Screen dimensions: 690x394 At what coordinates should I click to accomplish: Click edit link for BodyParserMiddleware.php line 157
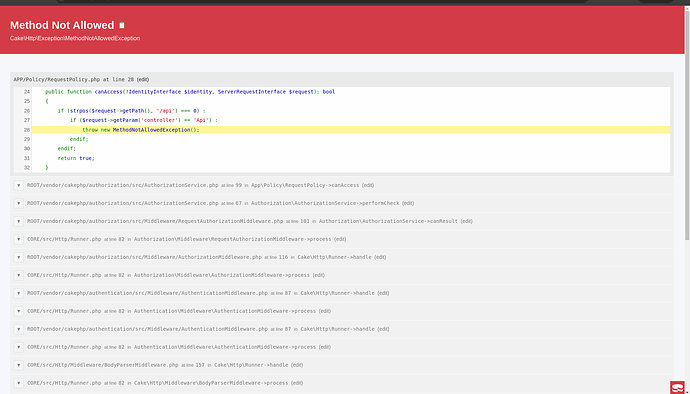coord(297,365)
